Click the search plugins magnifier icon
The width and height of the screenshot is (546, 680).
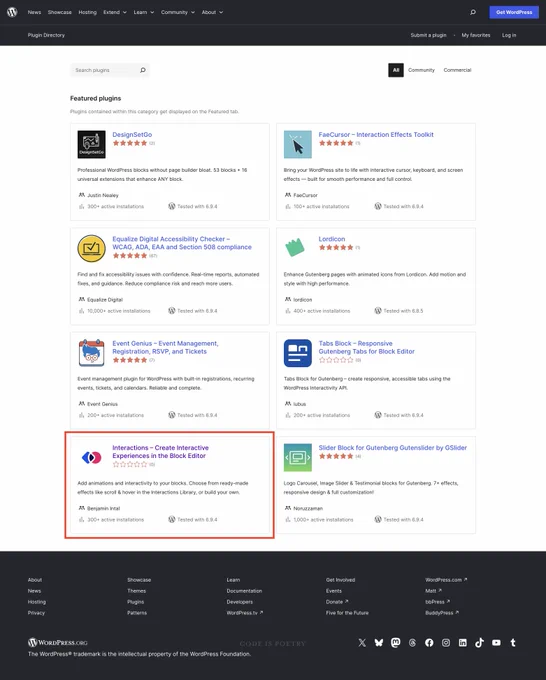pos(143,70)
